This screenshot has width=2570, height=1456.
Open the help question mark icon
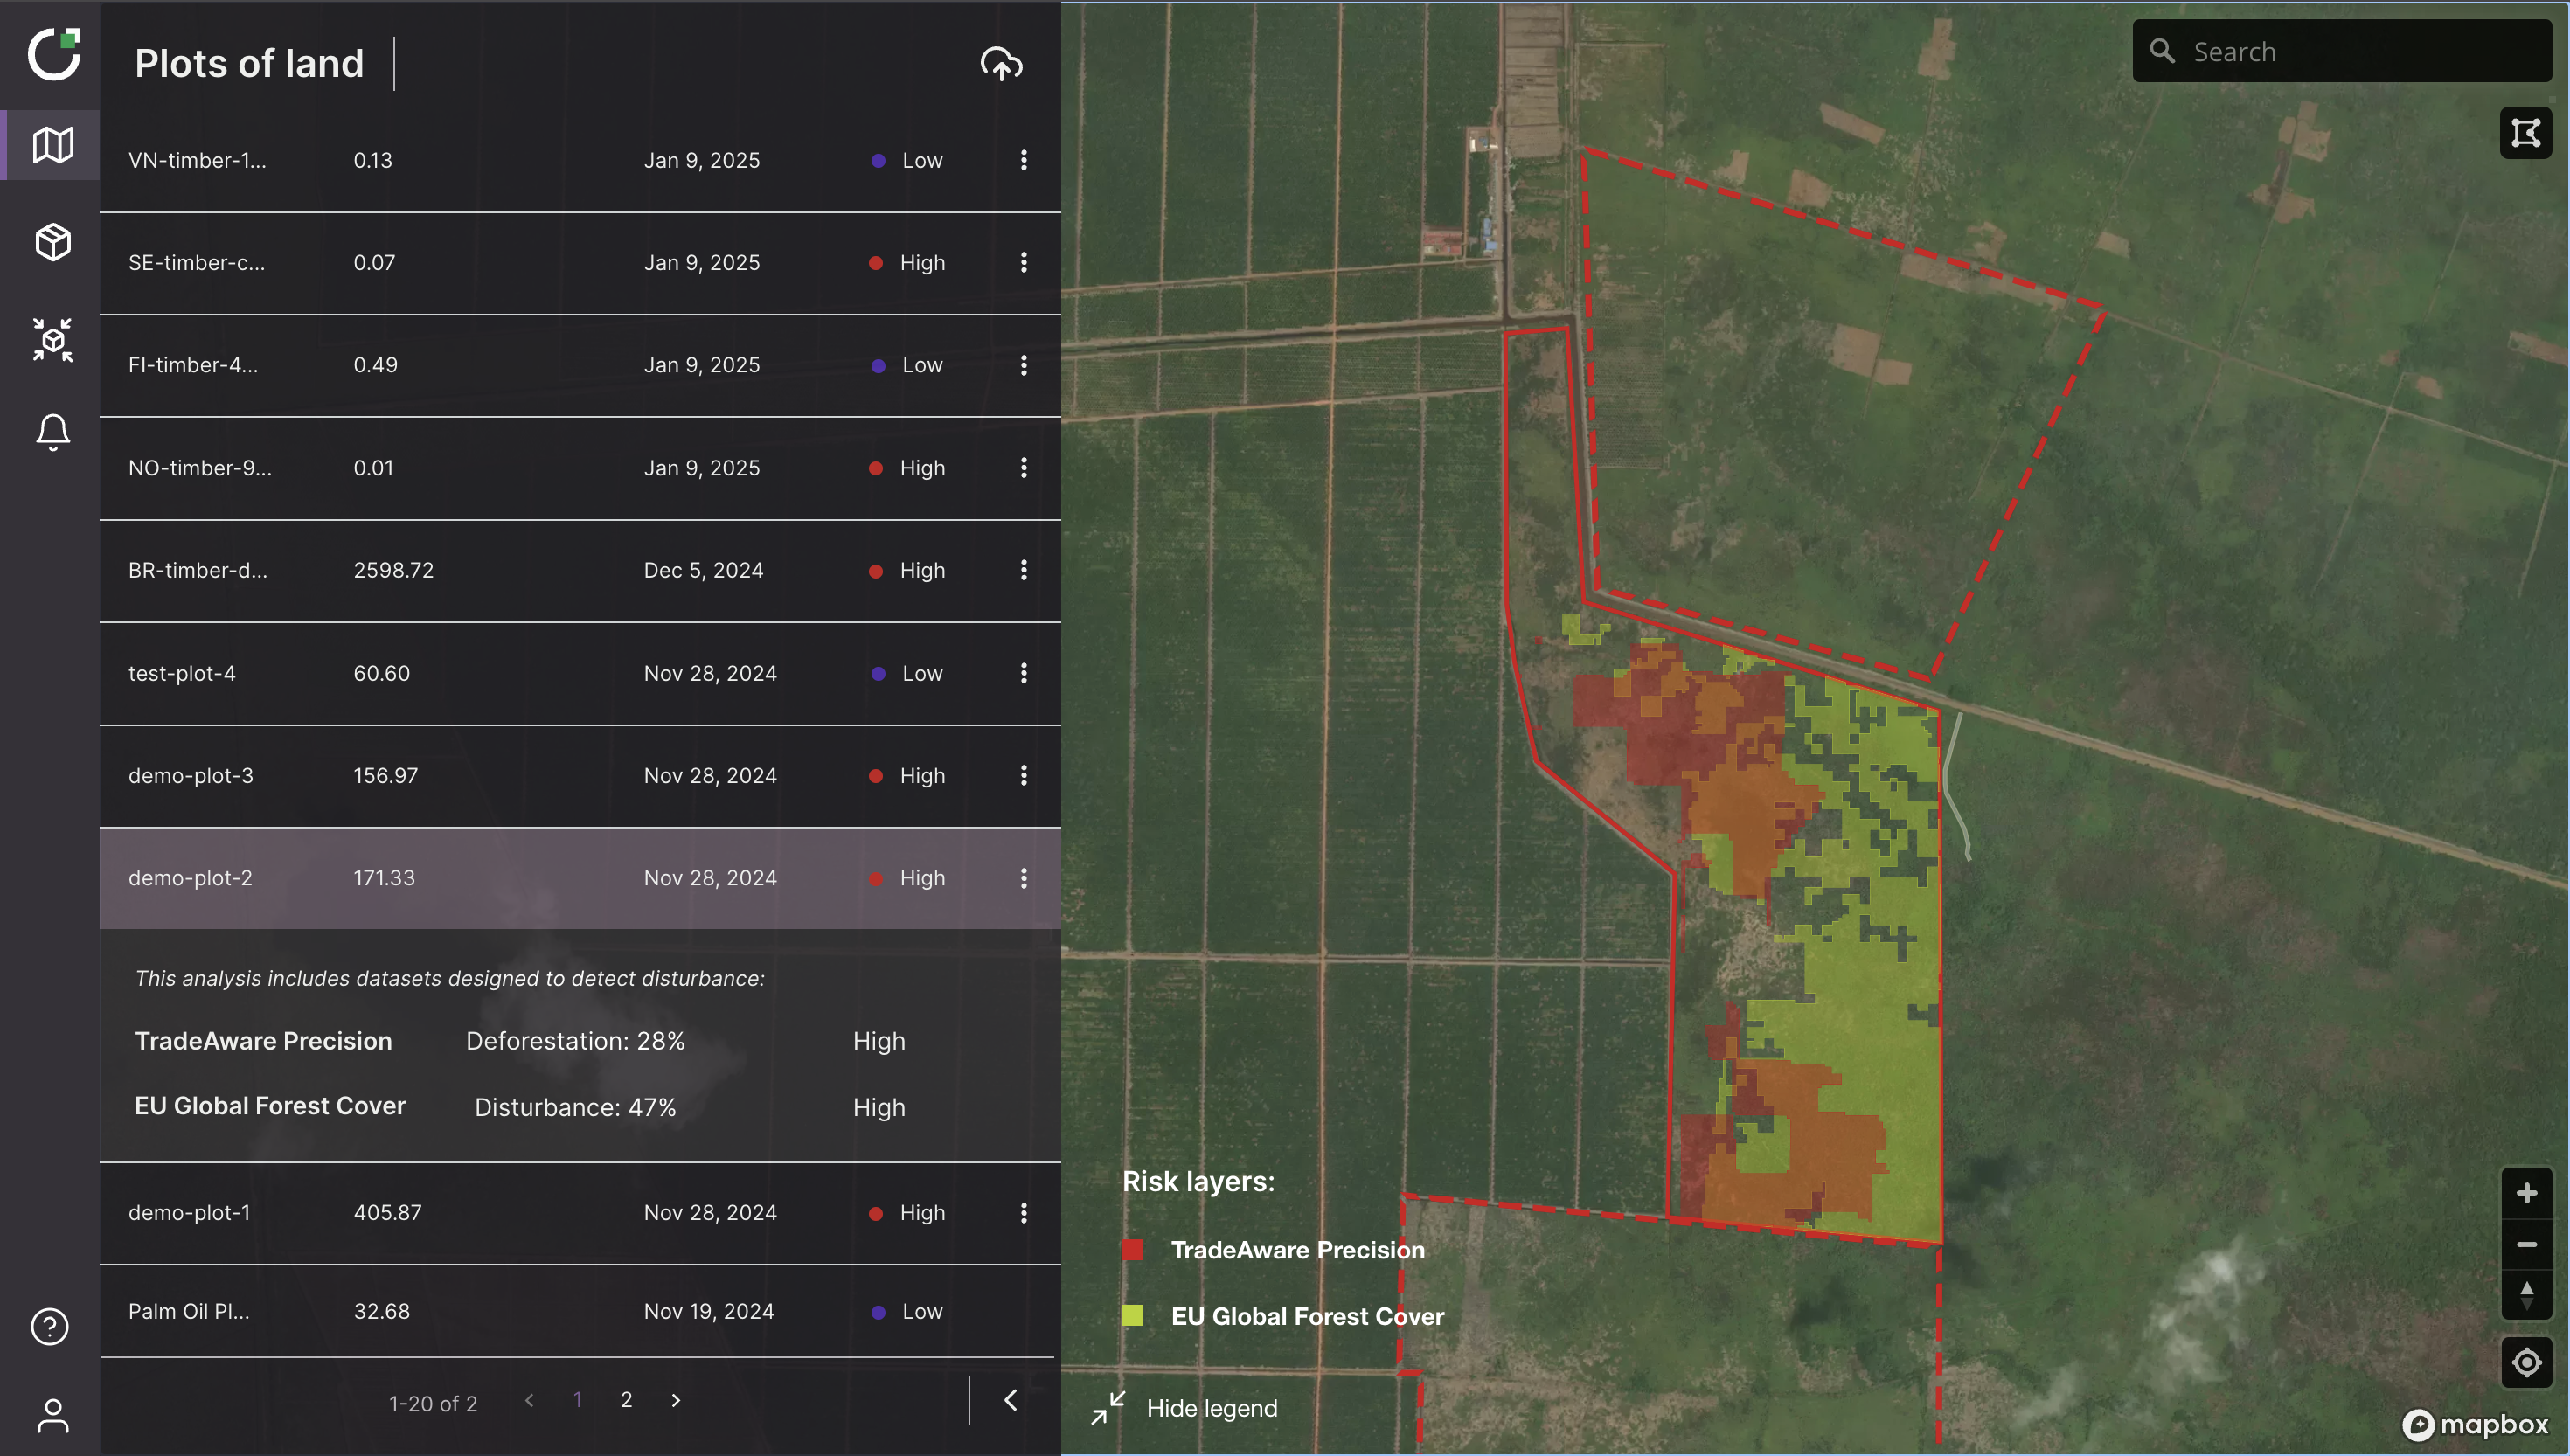tap(49, 1326)
